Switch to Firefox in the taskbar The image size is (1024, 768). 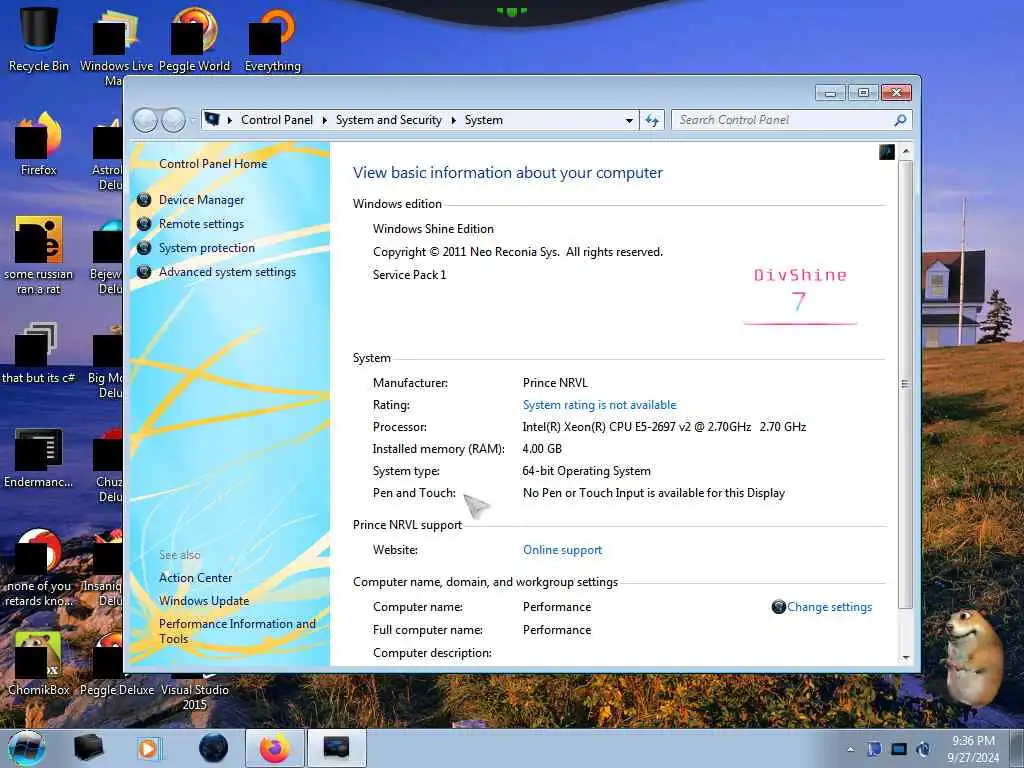tap(275, 748)
